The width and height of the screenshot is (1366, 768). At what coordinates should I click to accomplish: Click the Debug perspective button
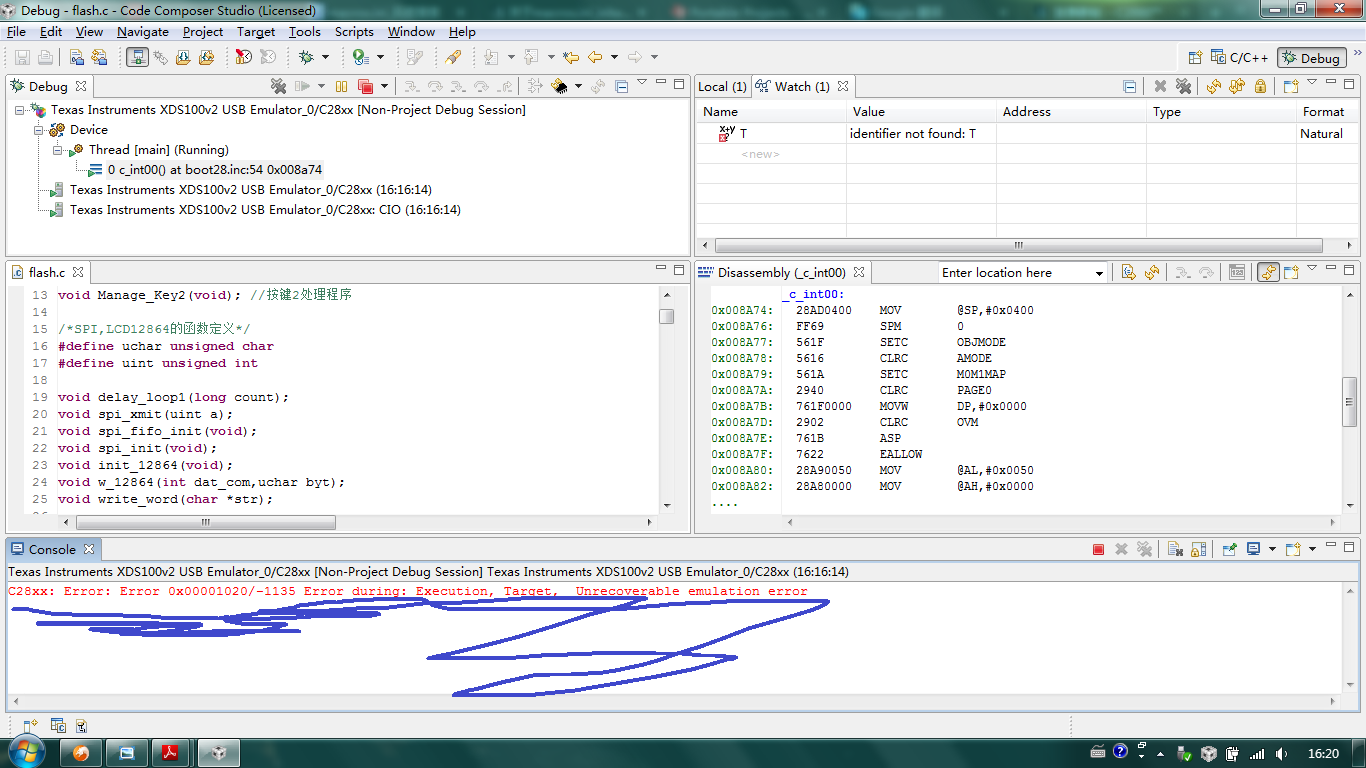pos(1312,58)
